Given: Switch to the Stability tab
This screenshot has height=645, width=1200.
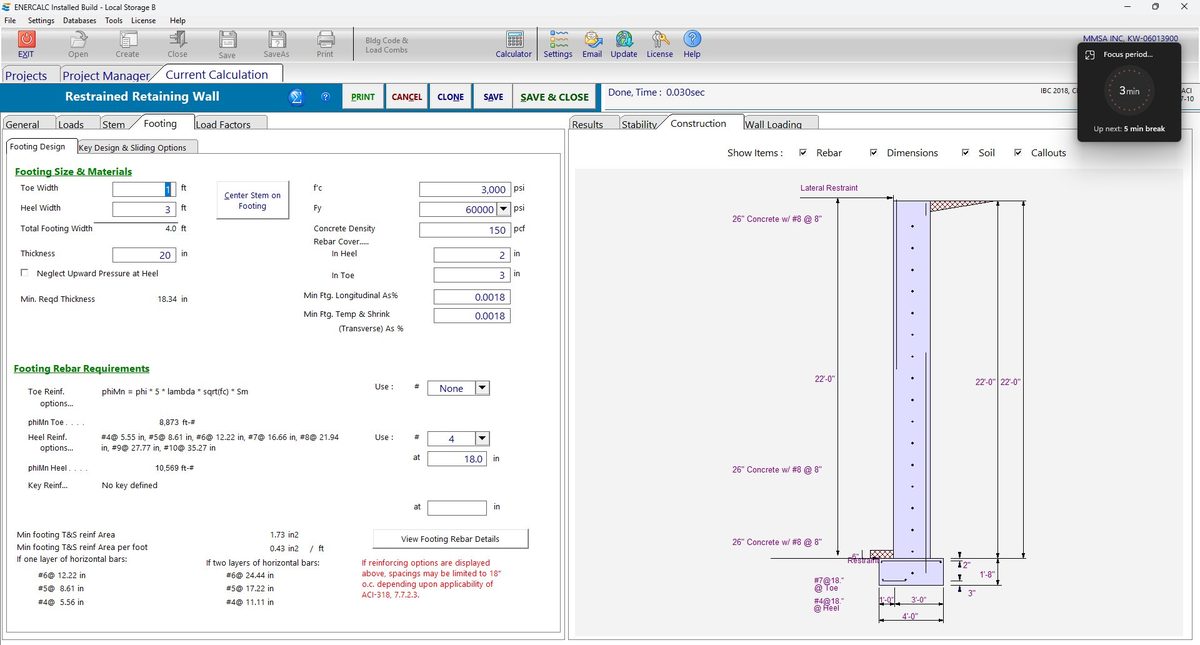Looking at the screenshot, I should [x=638, y=124].
